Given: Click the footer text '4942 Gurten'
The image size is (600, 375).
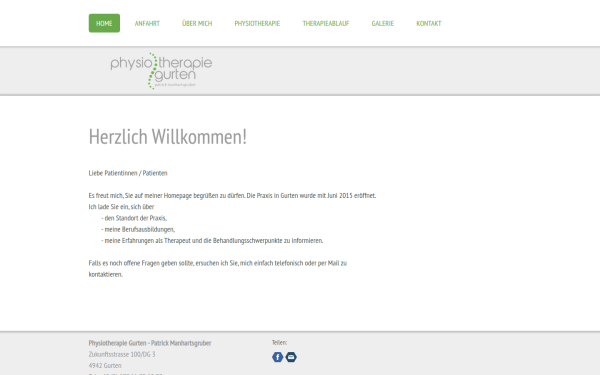Looking at the screenshot, I should (x=105, y=365).
